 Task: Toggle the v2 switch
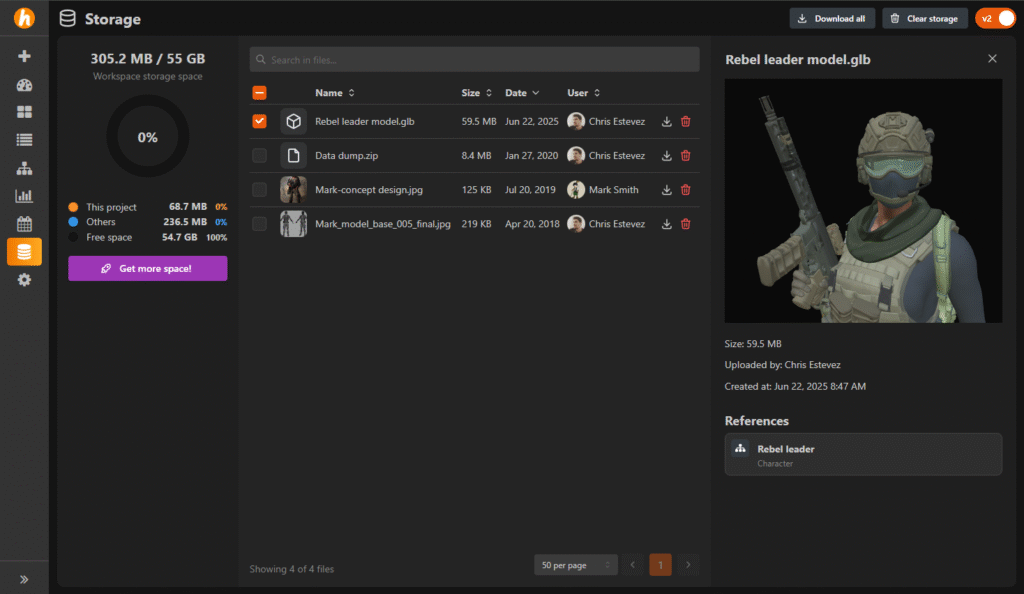click(995, 18)
